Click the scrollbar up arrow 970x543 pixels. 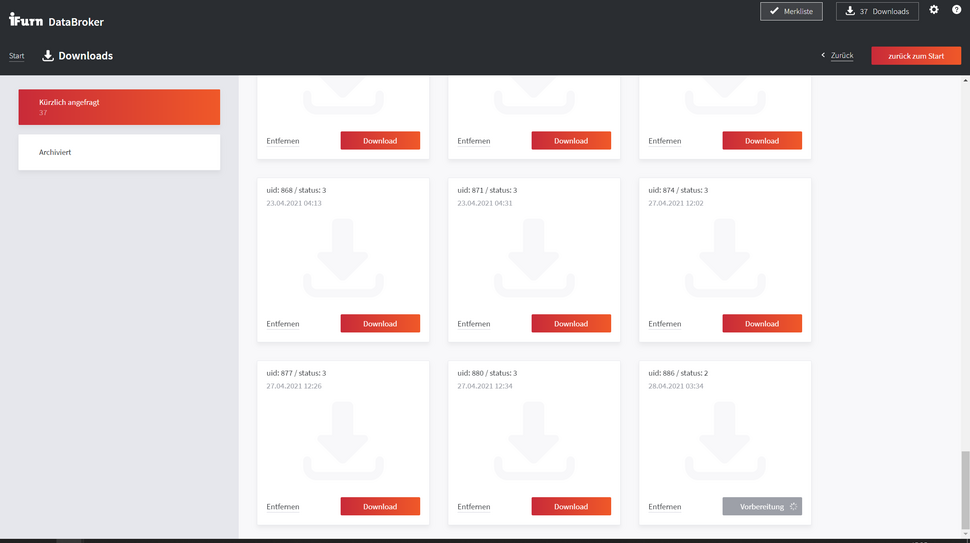point(965,80)
